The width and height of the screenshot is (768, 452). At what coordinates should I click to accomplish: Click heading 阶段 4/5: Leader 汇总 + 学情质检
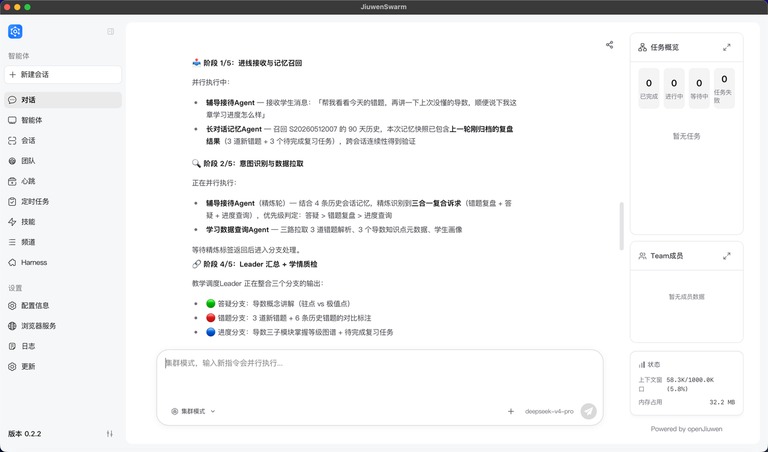(255, 264)
